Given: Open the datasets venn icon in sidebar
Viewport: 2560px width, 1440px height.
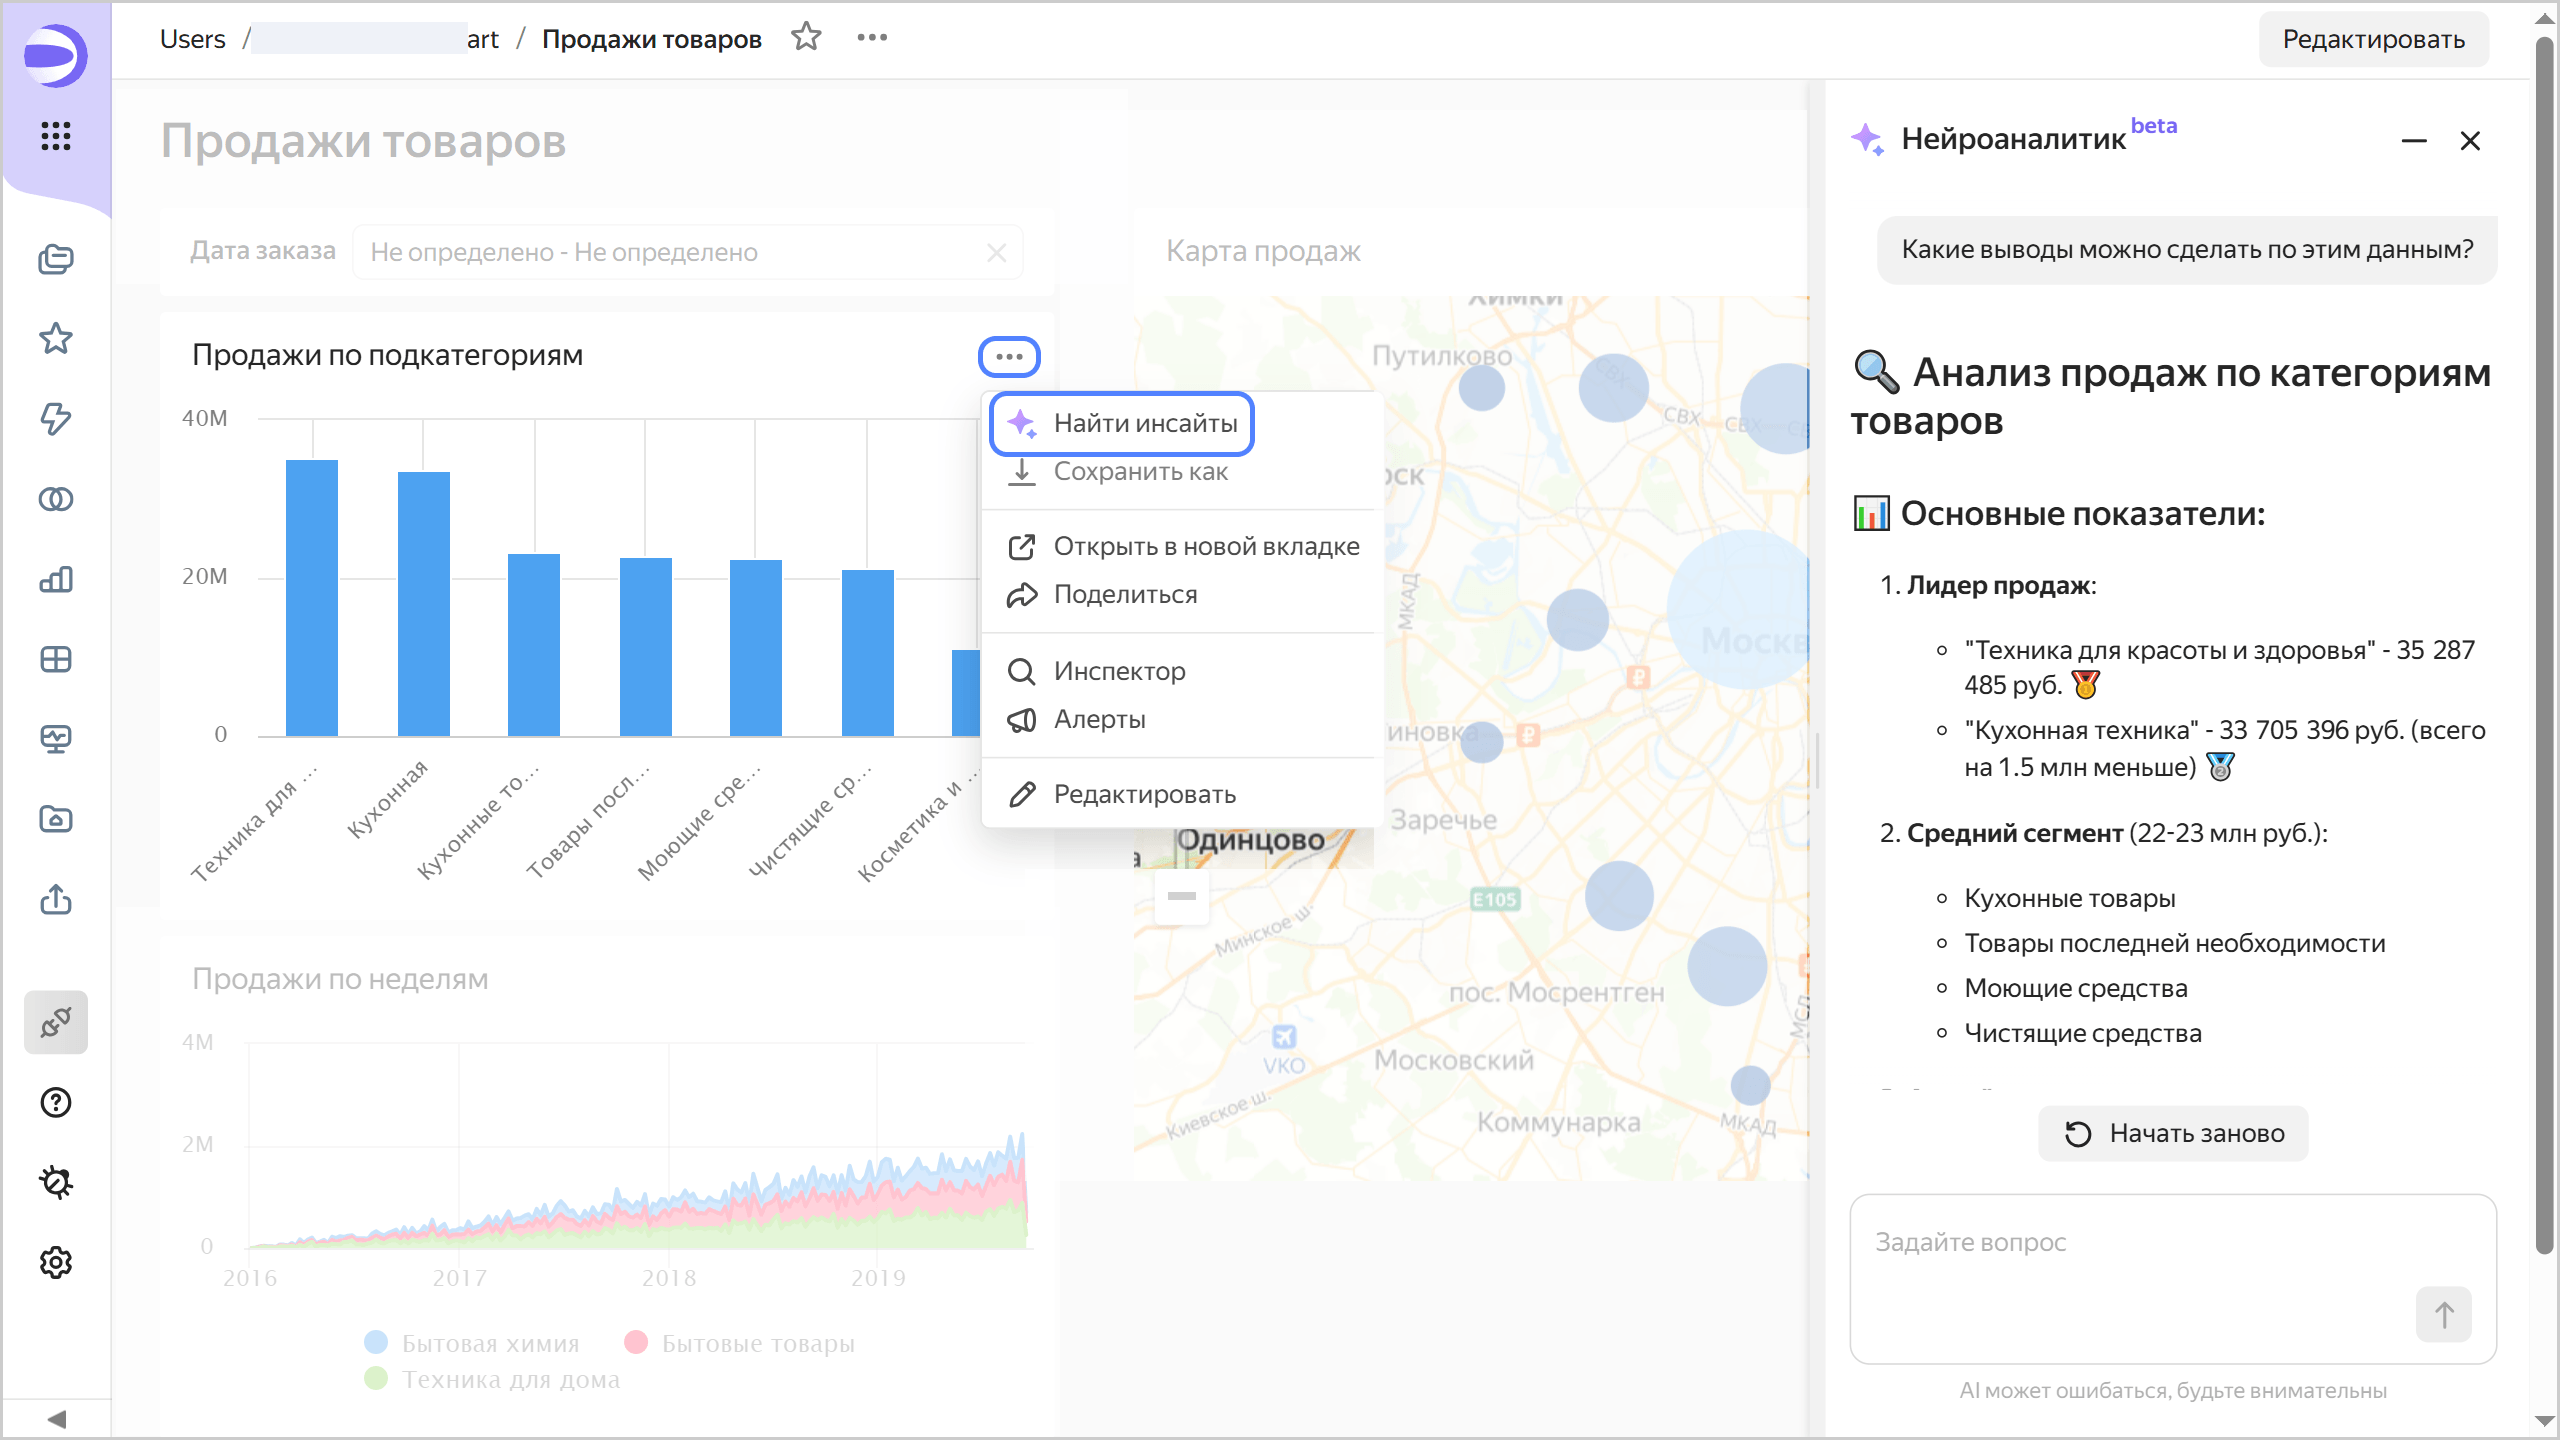Looking at the screenshot, I should point(56,499).
